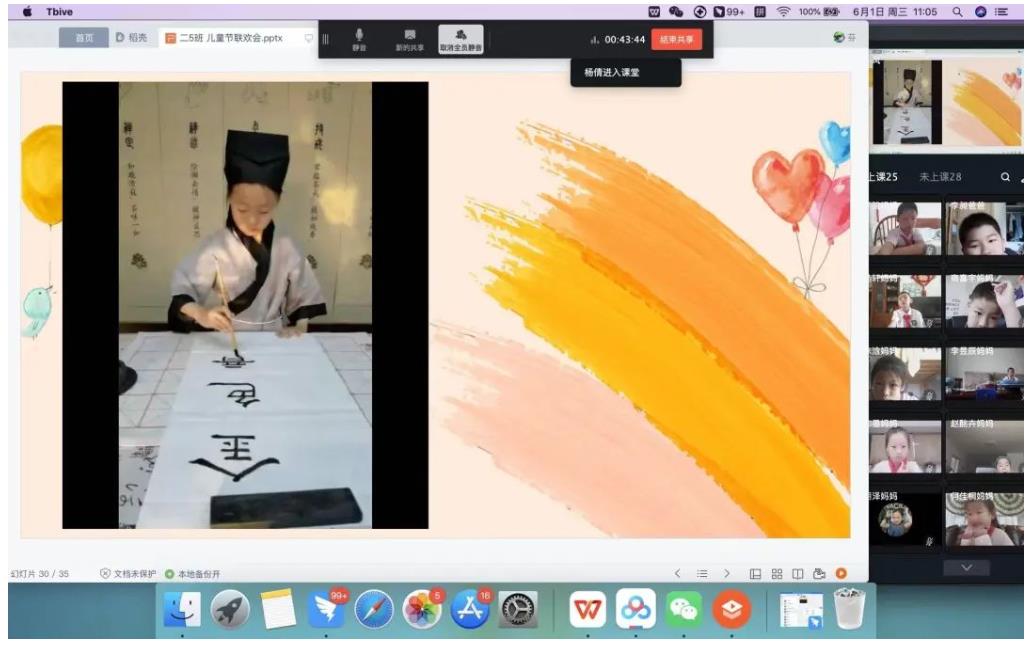Switch to slide sorter grid view
This screenshot has width=1029, height=649.
tap(777, 574)
